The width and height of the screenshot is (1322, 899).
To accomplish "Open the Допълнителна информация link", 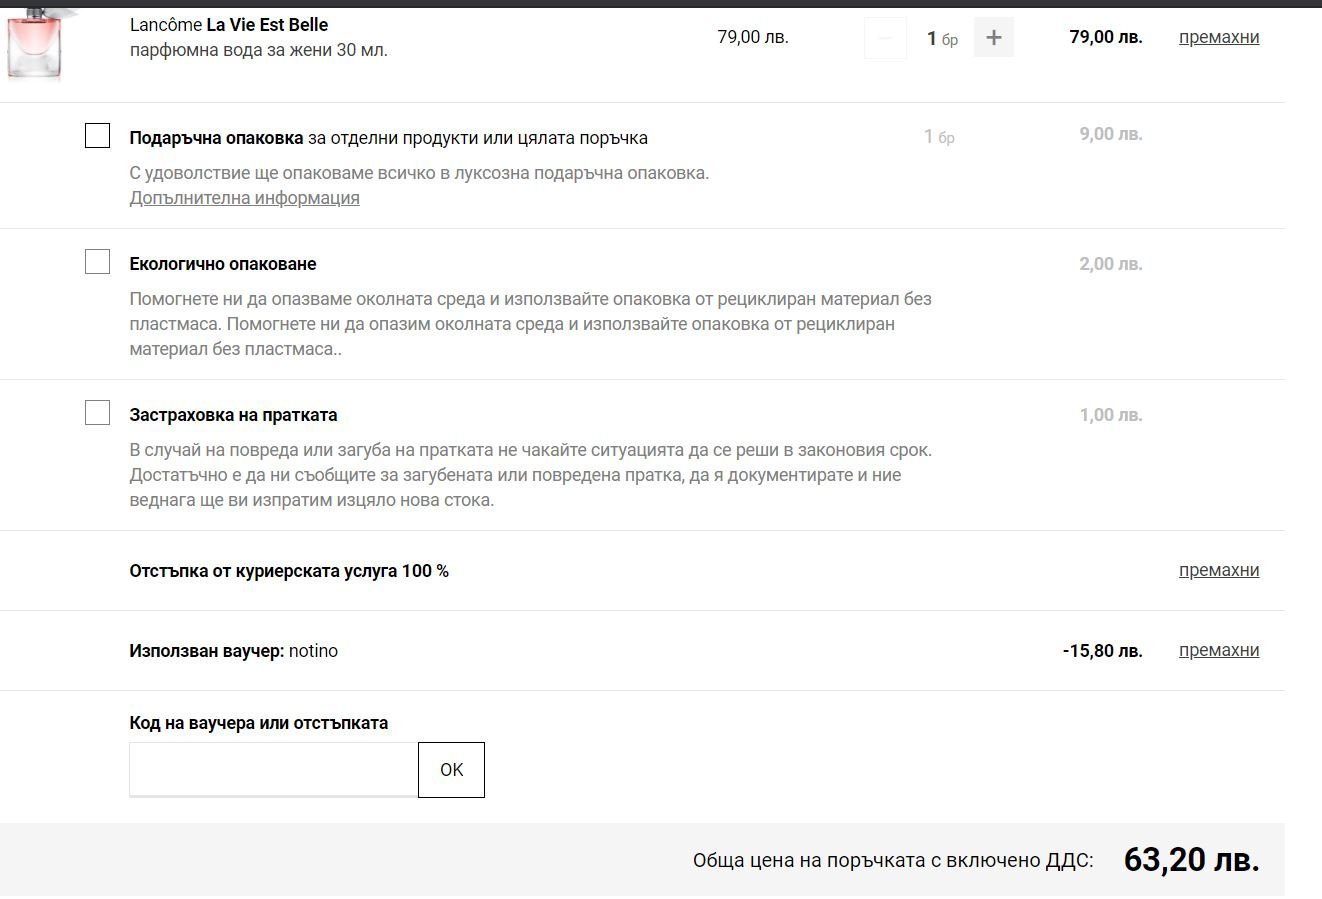I will pos(244,198).
